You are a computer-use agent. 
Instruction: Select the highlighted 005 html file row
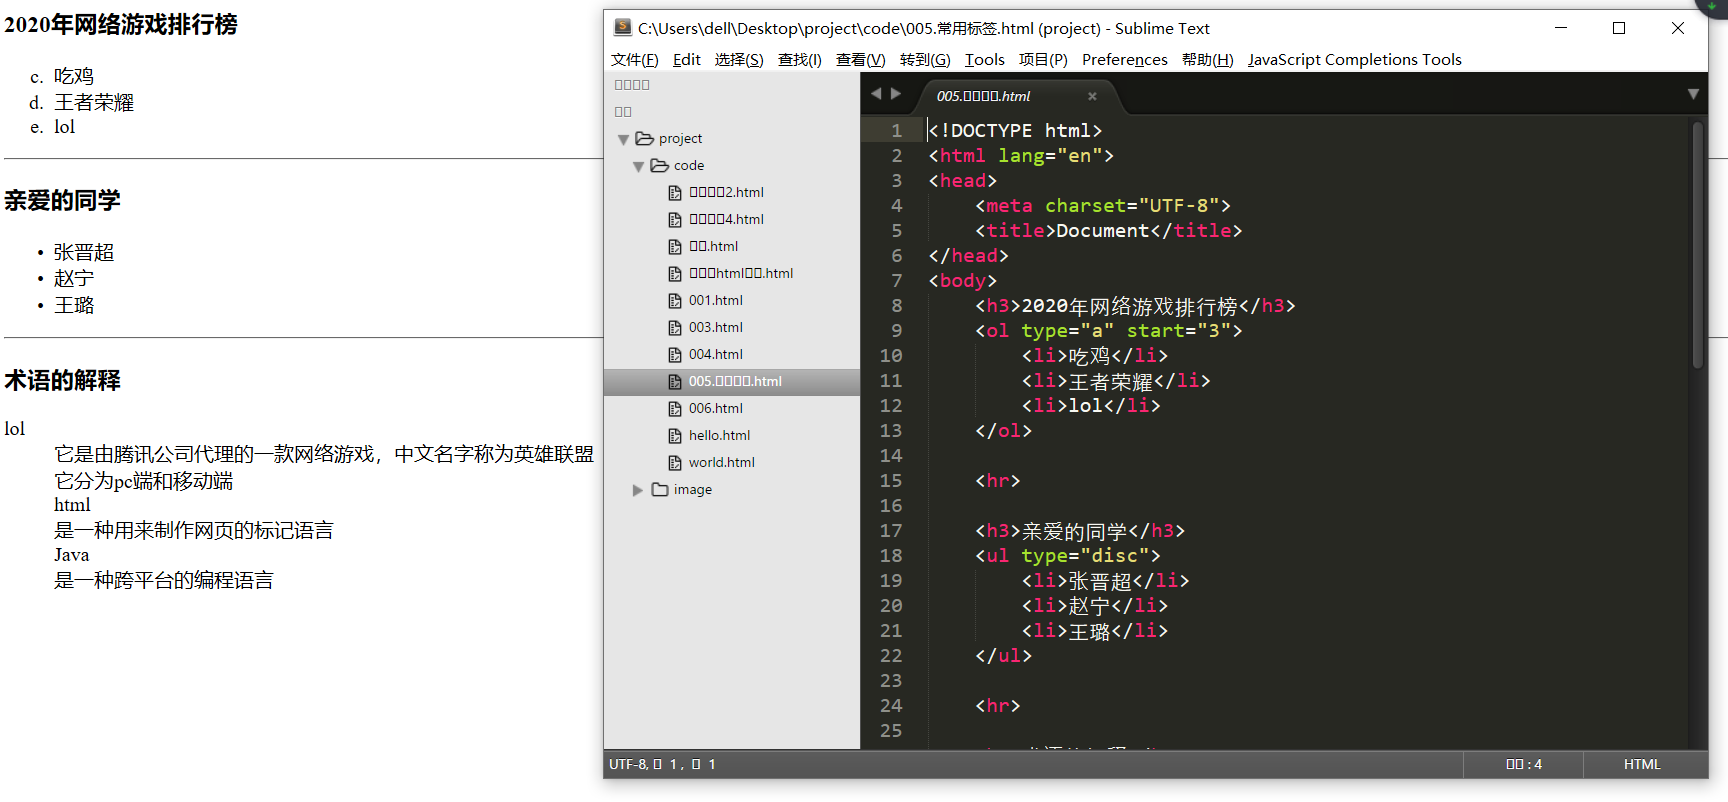(x=732, y=381)
